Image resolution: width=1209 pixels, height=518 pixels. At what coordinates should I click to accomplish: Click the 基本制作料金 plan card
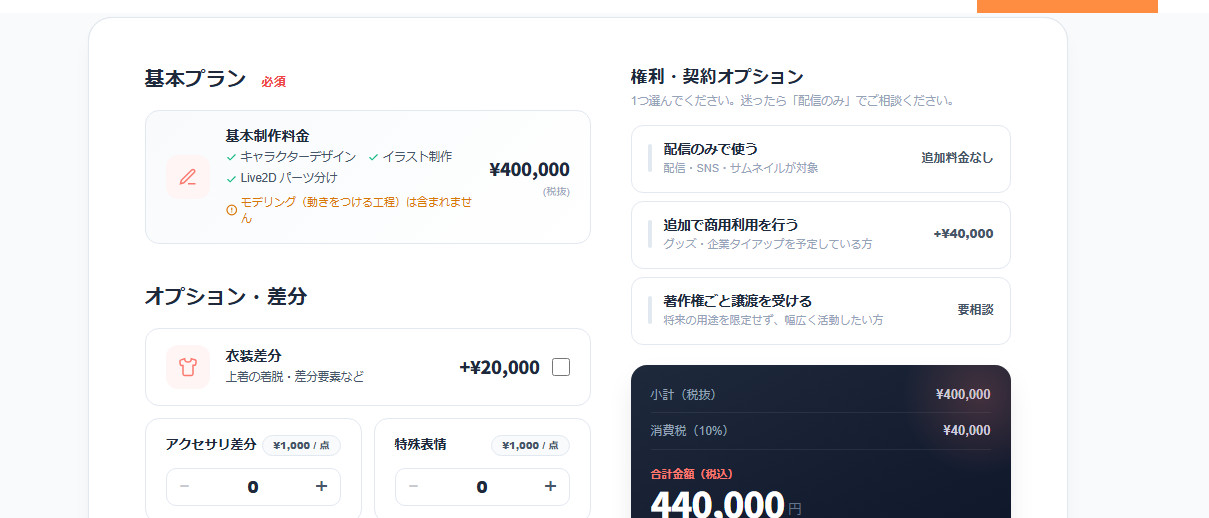coord(367,176)
